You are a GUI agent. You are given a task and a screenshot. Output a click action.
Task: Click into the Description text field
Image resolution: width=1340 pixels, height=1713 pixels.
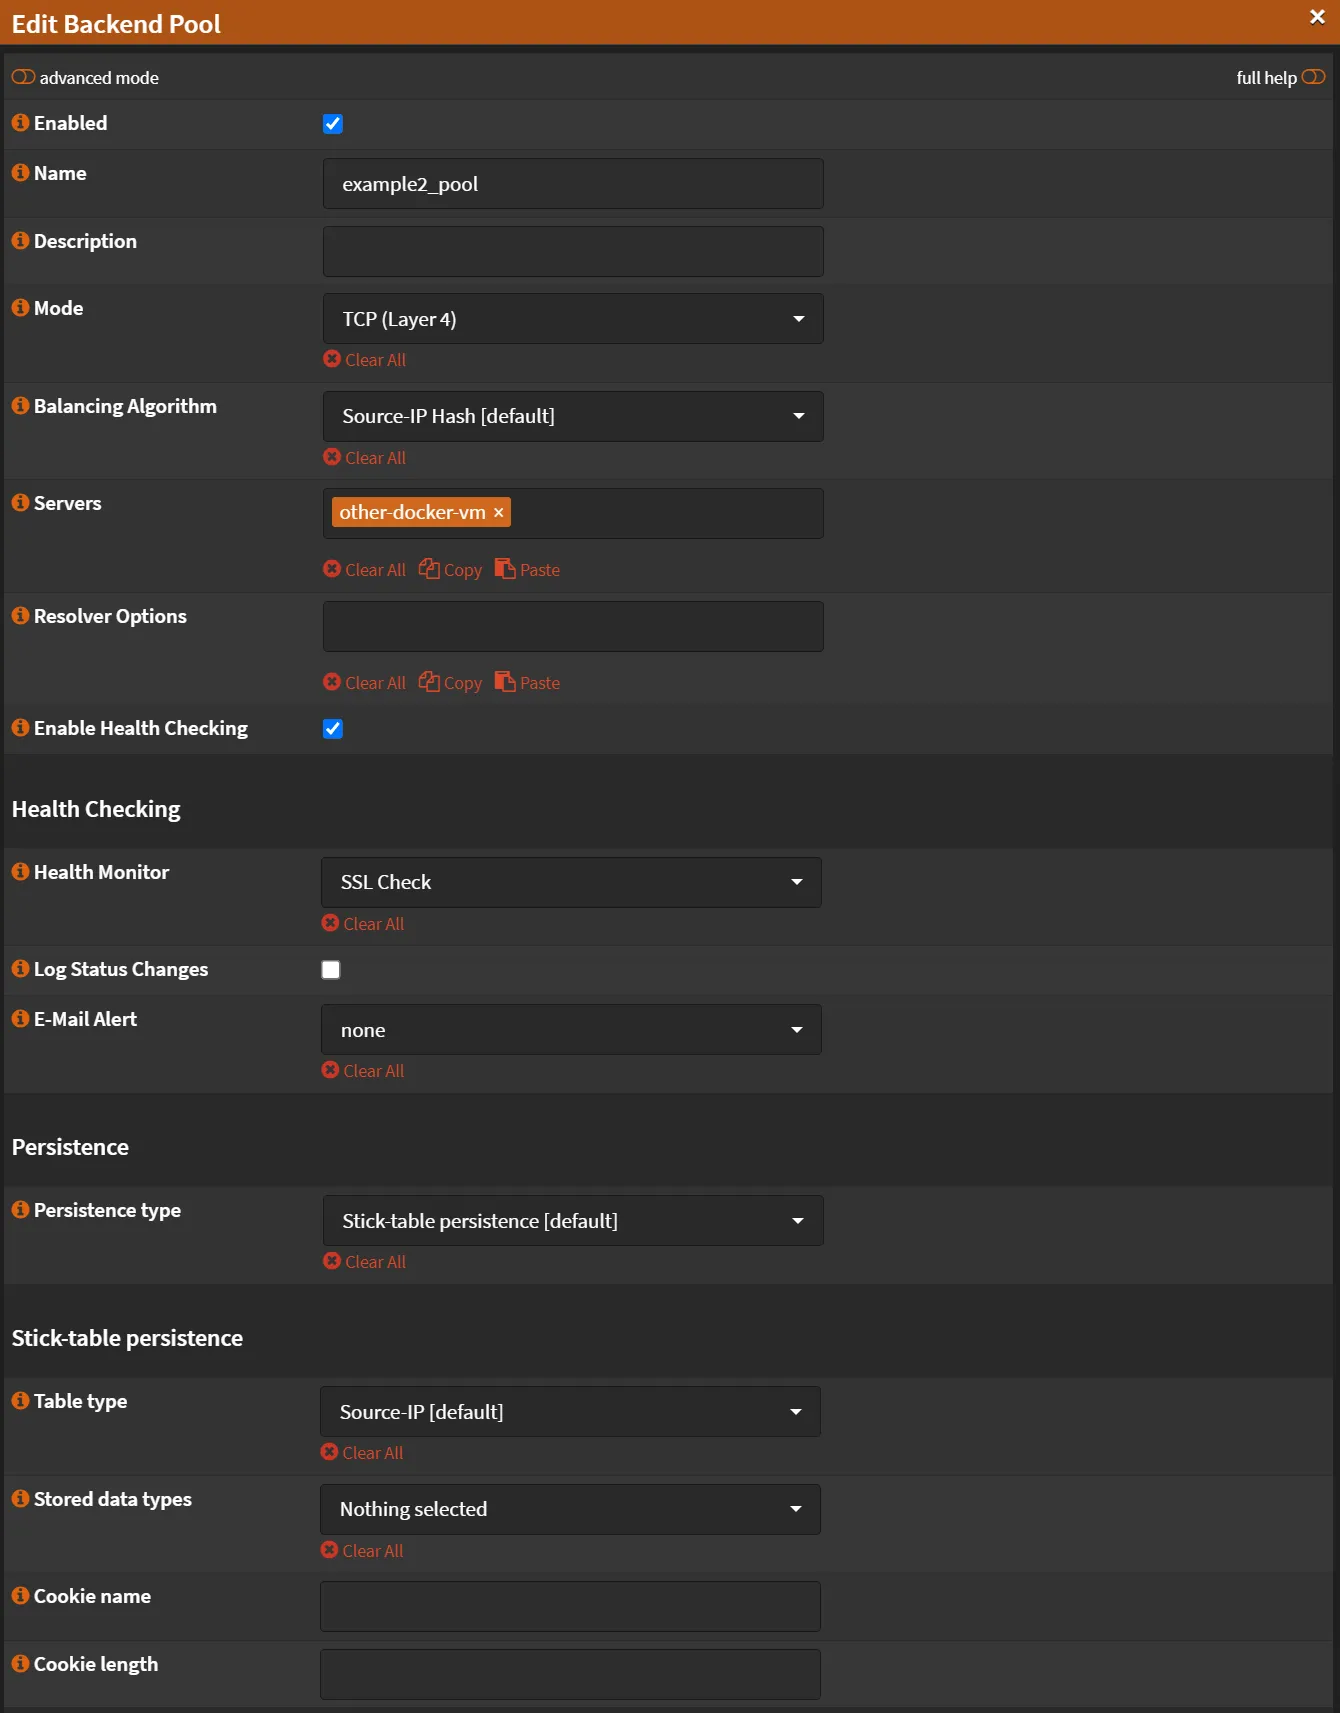pyautogui.click(x=573, y=251)
